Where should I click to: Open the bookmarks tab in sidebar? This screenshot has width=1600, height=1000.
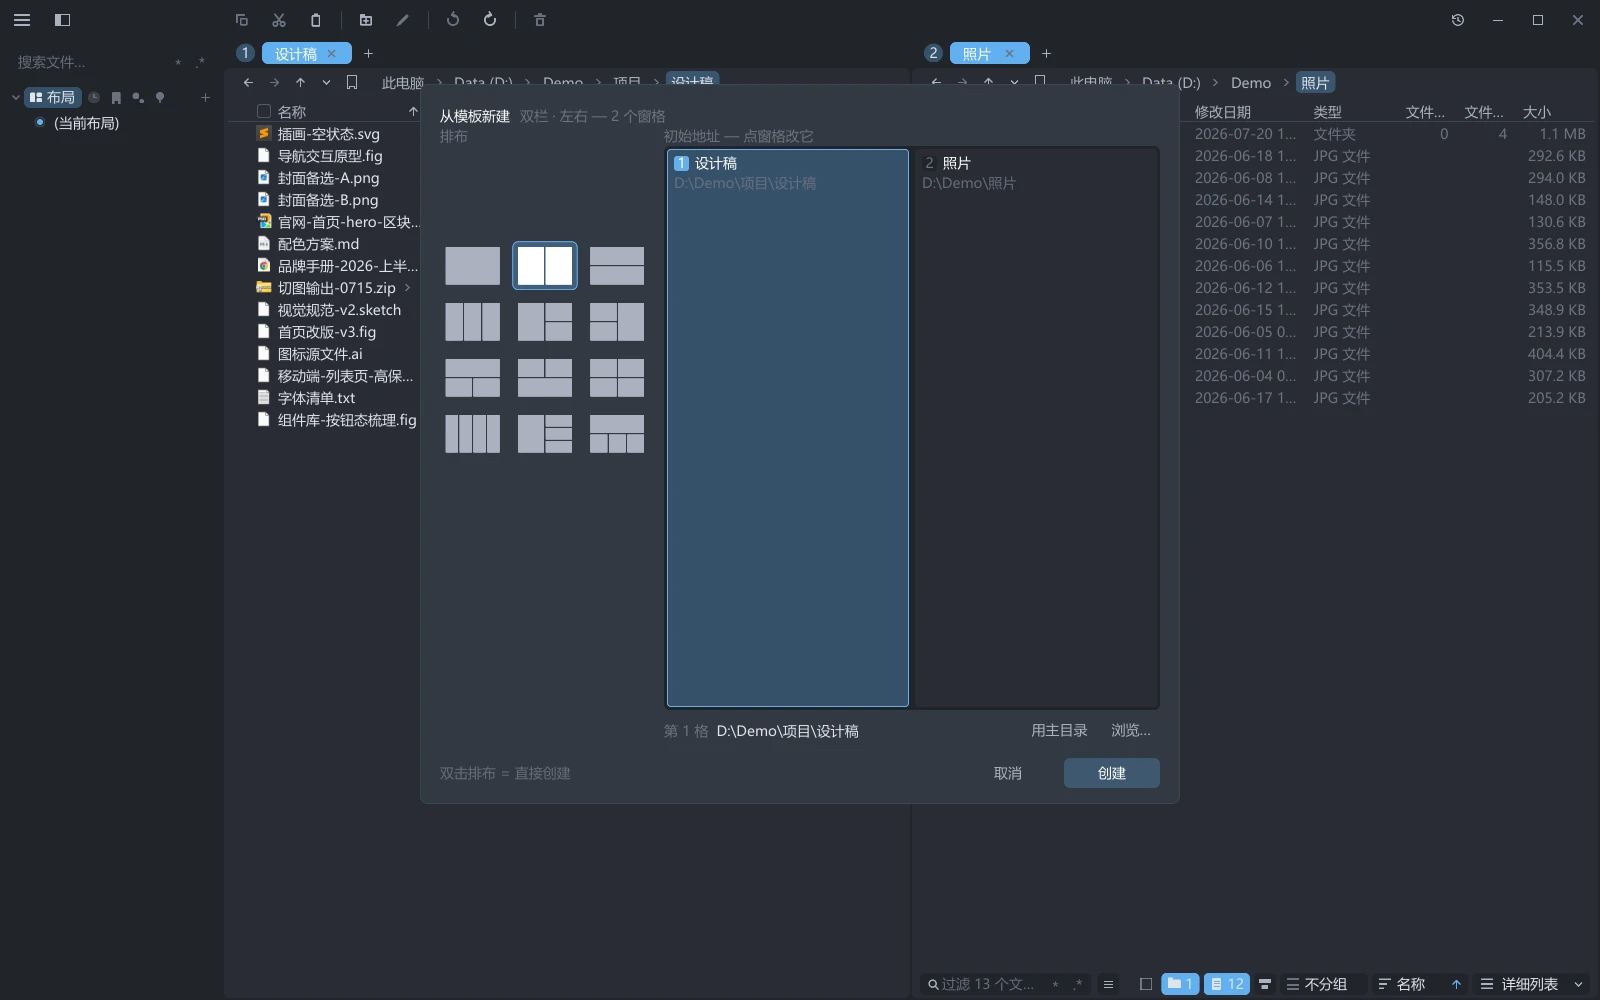116,97
